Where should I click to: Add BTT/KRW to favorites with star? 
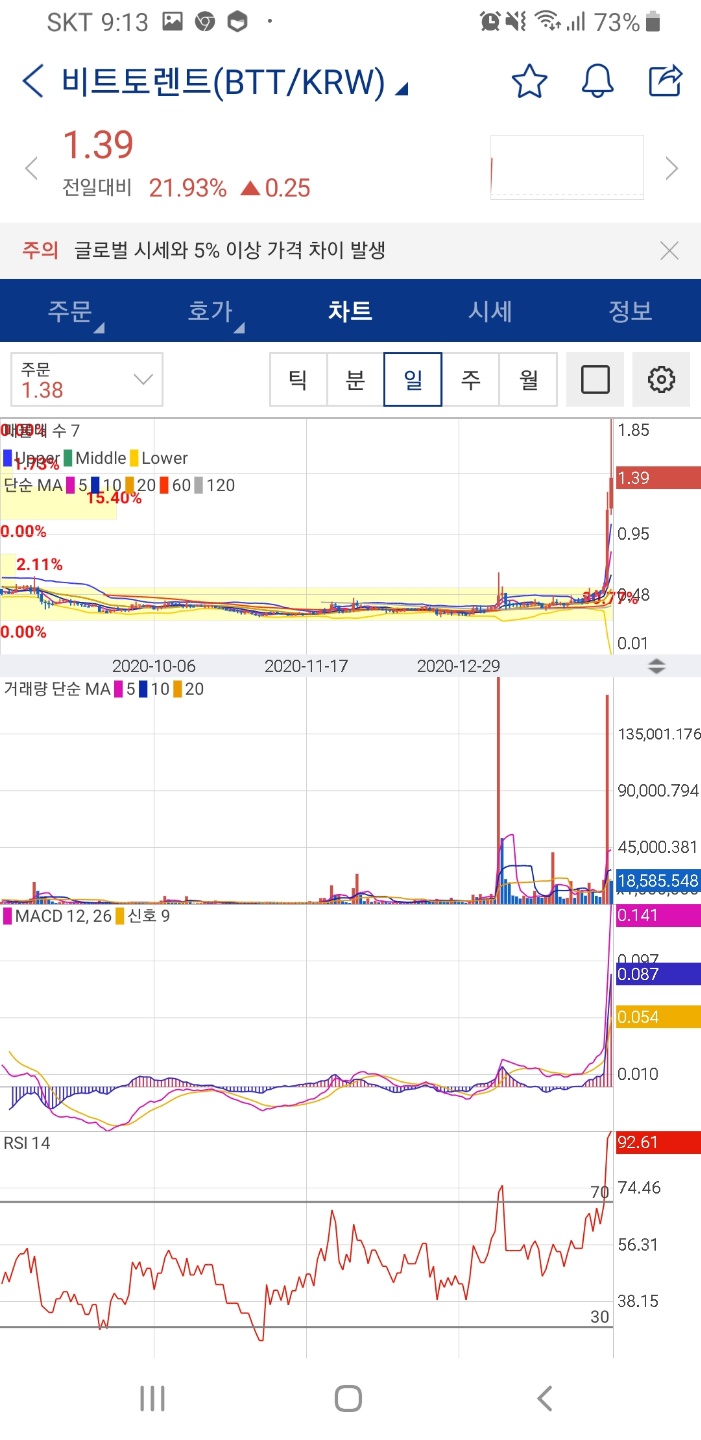pyautogui.click(x=529, y=82)
